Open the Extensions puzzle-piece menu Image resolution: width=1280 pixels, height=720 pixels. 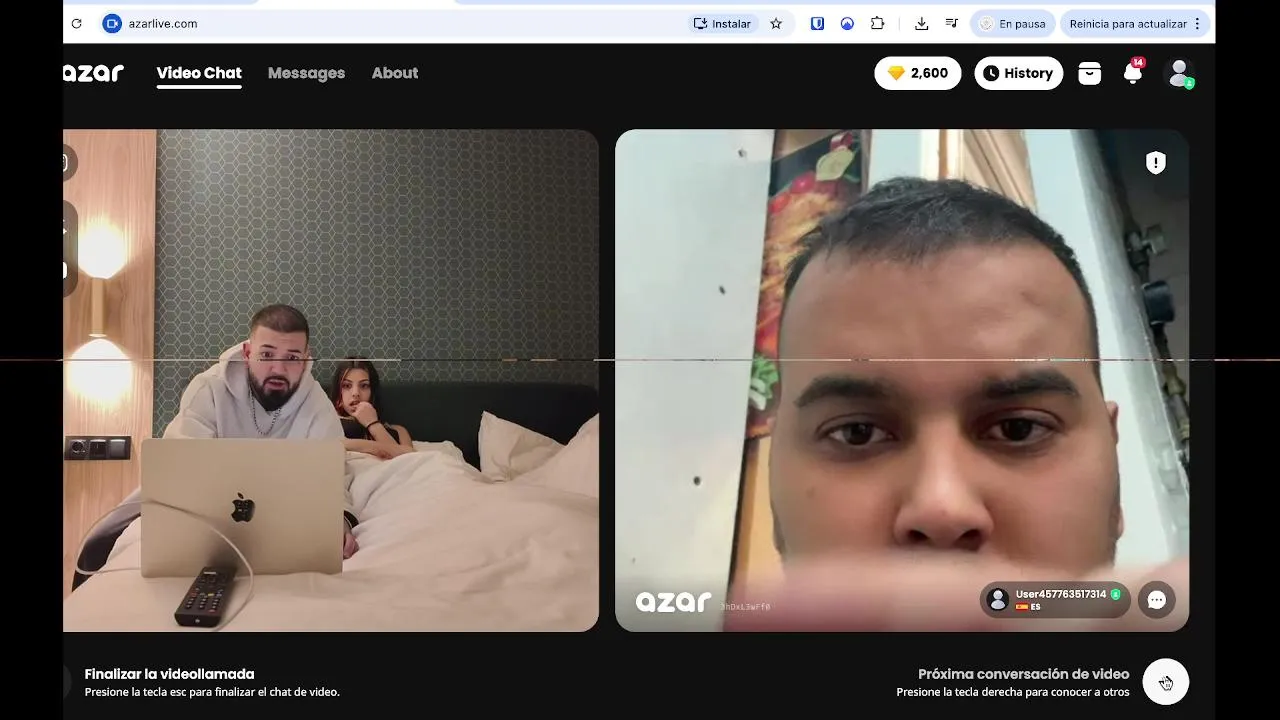(877, 23)
